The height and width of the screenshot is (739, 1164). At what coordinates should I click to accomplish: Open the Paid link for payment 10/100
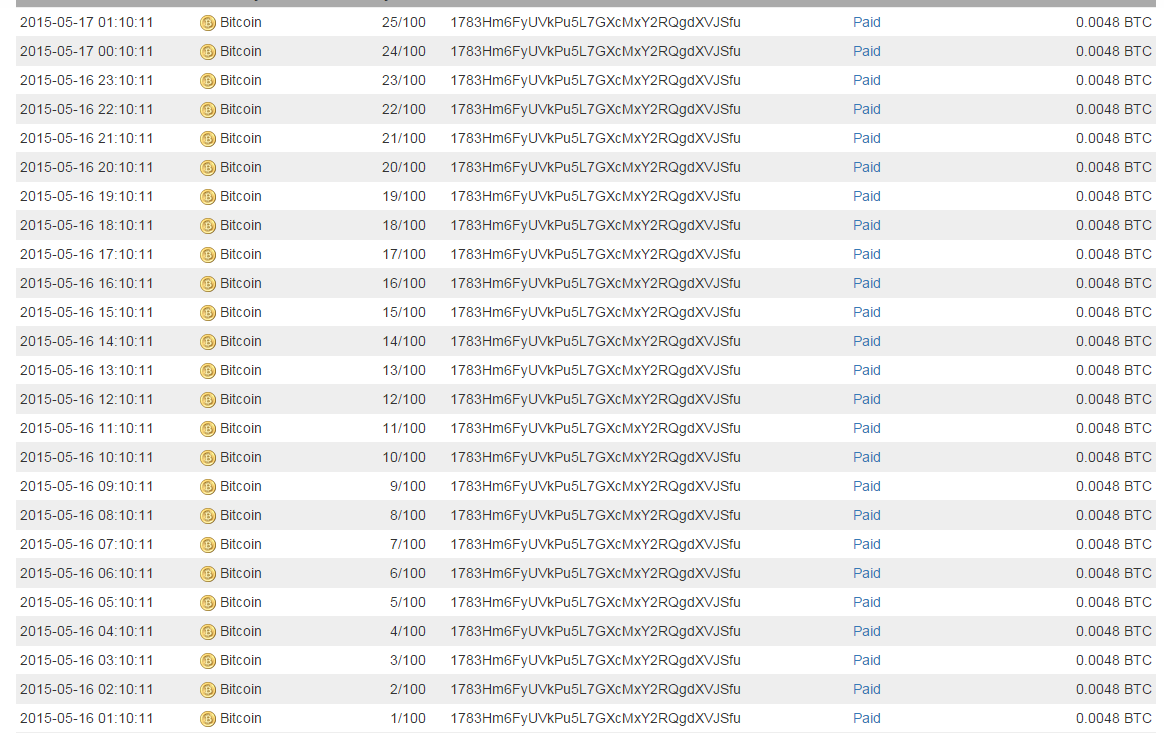866,457
